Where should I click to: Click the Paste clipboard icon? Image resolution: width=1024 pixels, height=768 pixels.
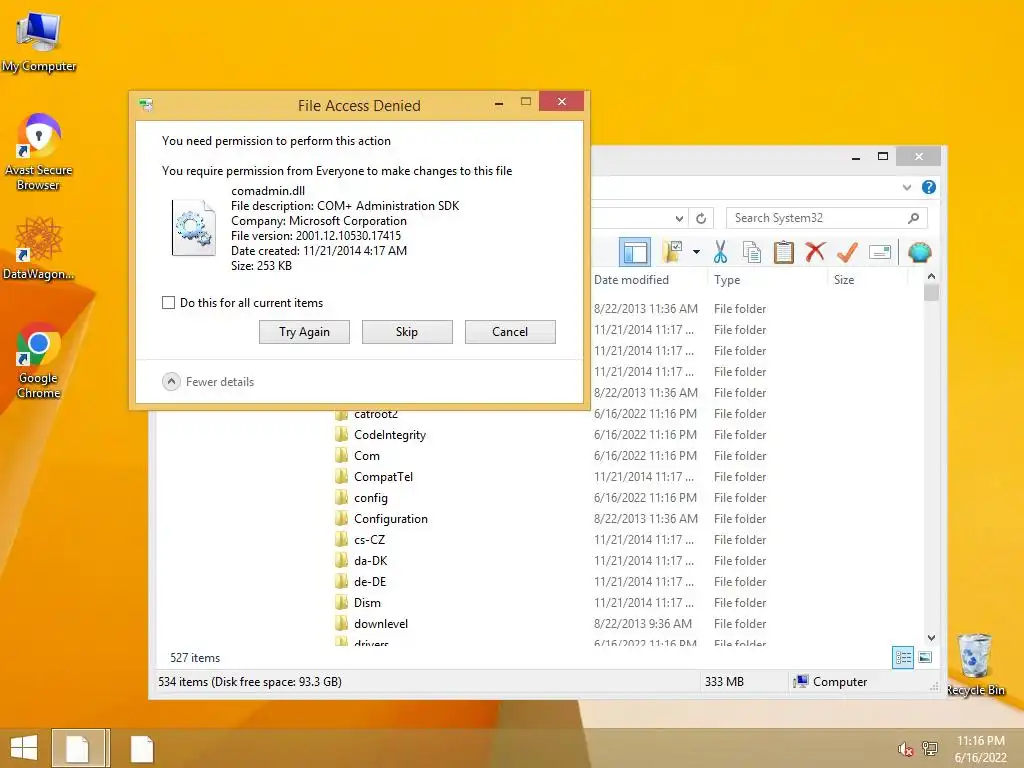click(784, 252)
